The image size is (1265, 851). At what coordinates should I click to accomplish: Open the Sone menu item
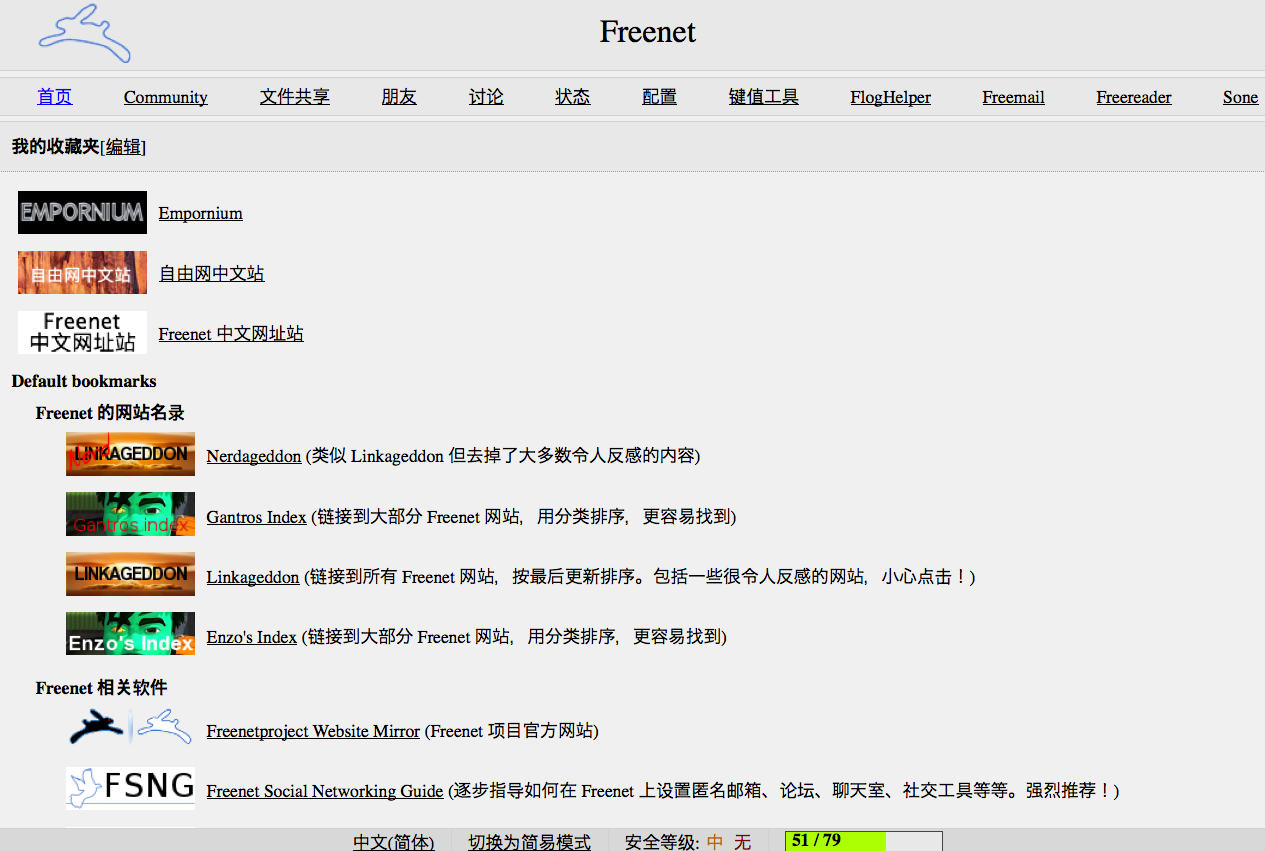click(x=1241, y=97)
